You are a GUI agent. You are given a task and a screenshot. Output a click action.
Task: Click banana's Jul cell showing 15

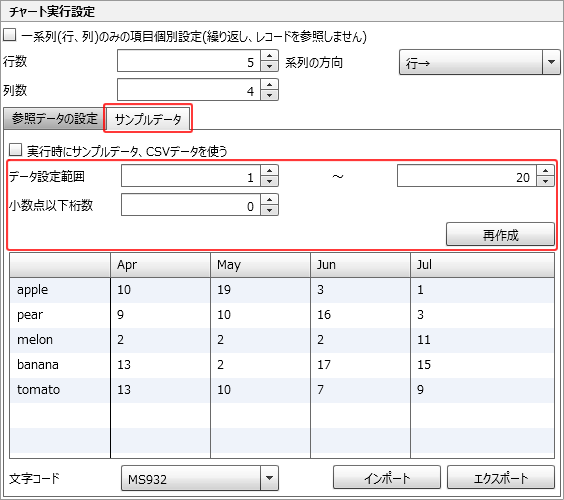[x=482, y=365]
